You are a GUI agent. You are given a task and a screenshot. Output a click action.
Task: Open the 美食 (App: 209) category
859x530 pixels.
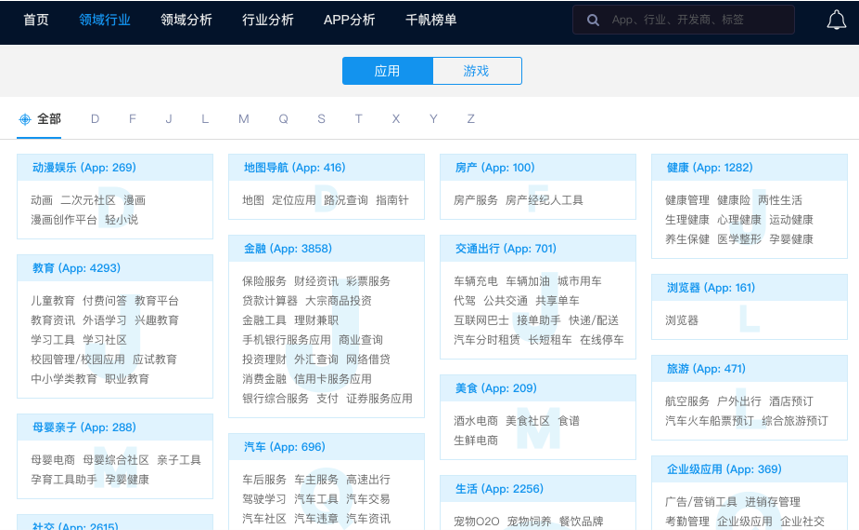click(x=496, y=389)
